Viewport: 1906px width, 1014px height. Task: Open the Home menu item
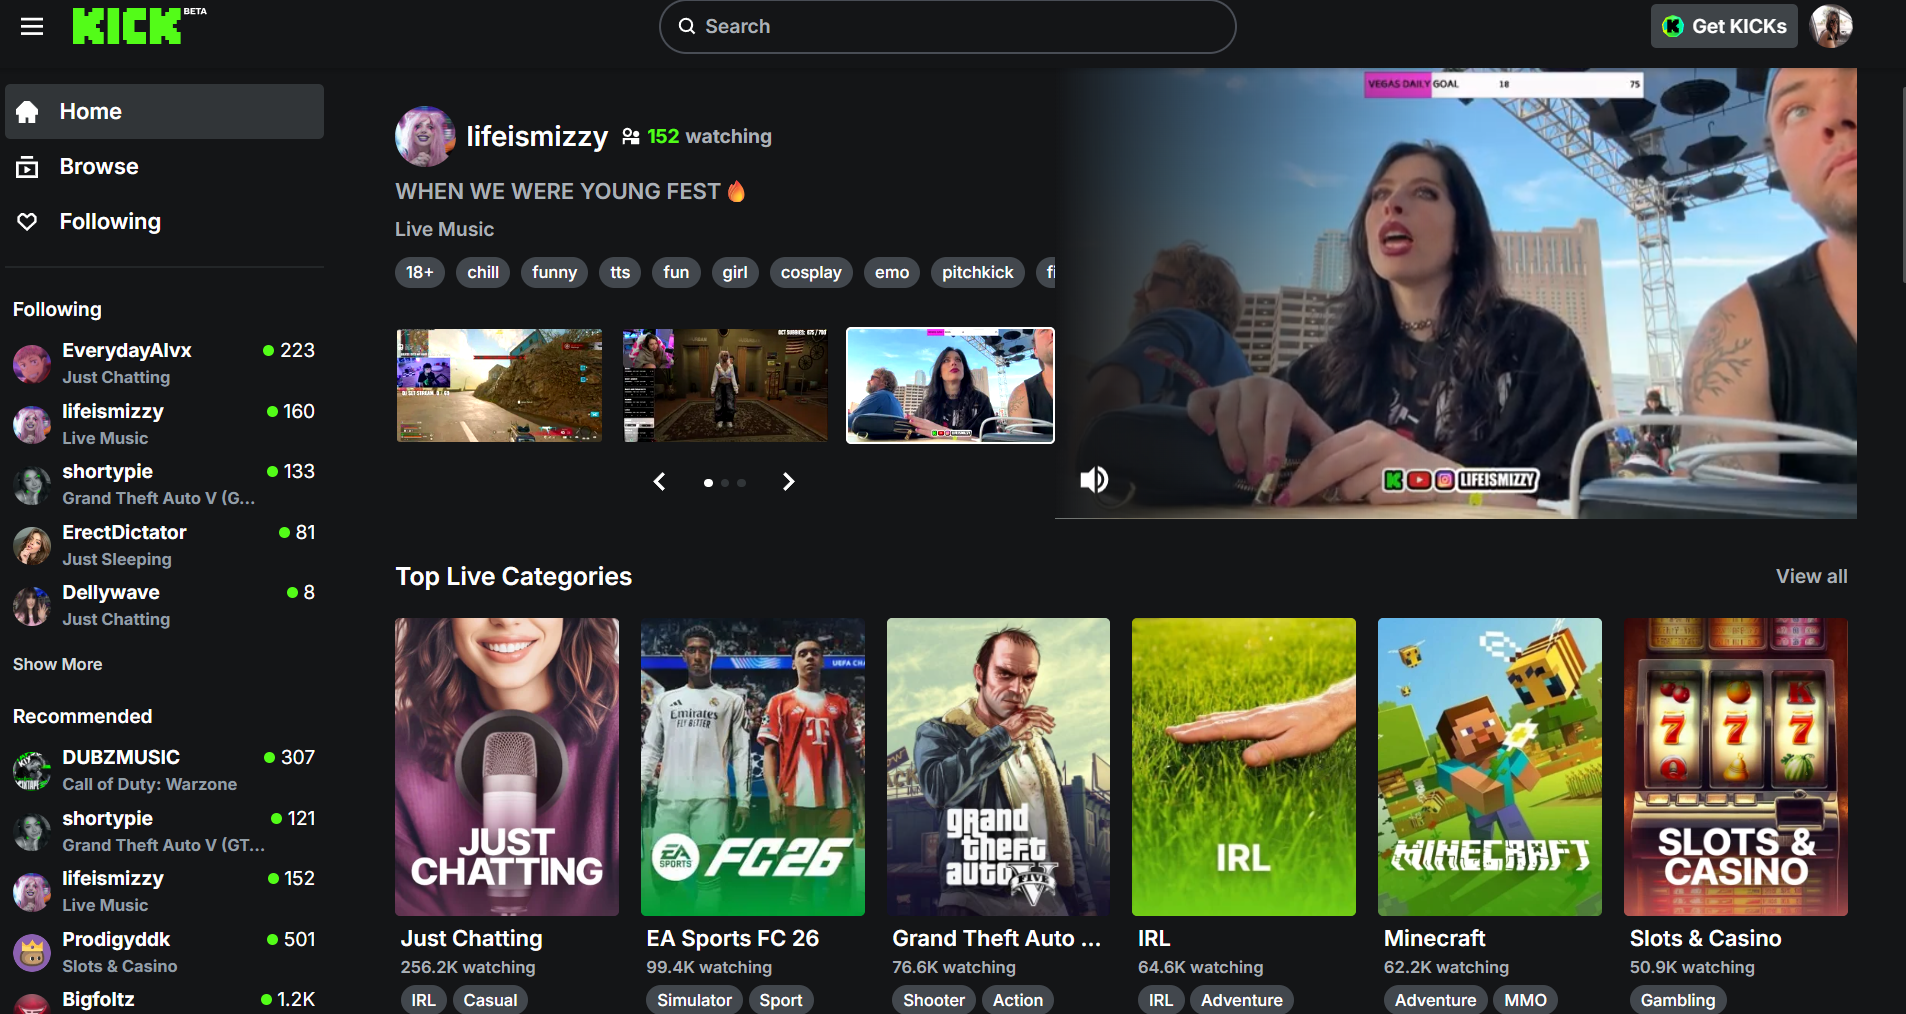tap(164, 112)
